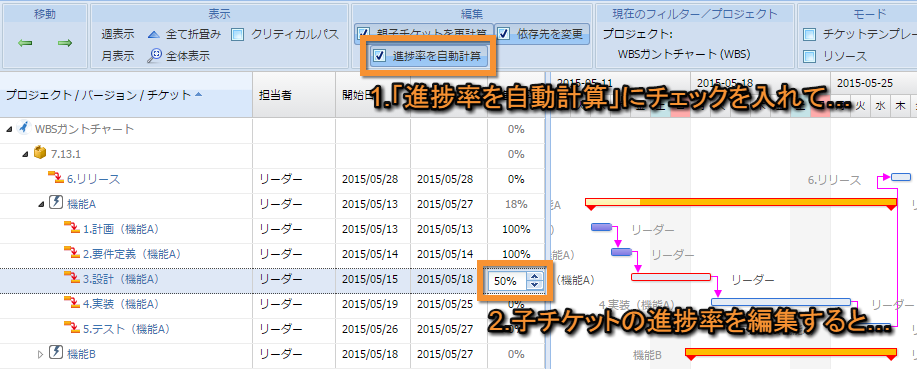Image resolution: width=917 pixels, height=369 pixels.
Task: Click the 全て折畳み collapse-all icon
Action: pyautogui.click(x=154, y=35)
